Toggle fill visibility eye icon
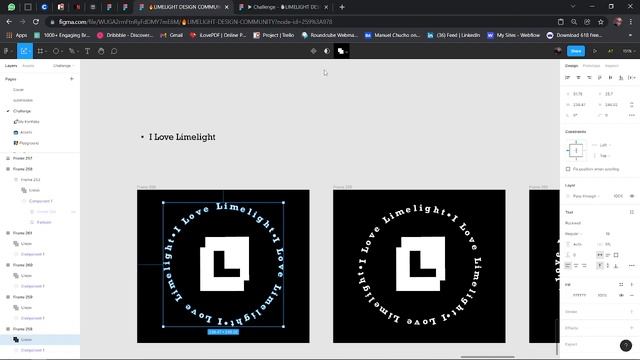Viewport: 640px width, 360px height. coord(621,295)
